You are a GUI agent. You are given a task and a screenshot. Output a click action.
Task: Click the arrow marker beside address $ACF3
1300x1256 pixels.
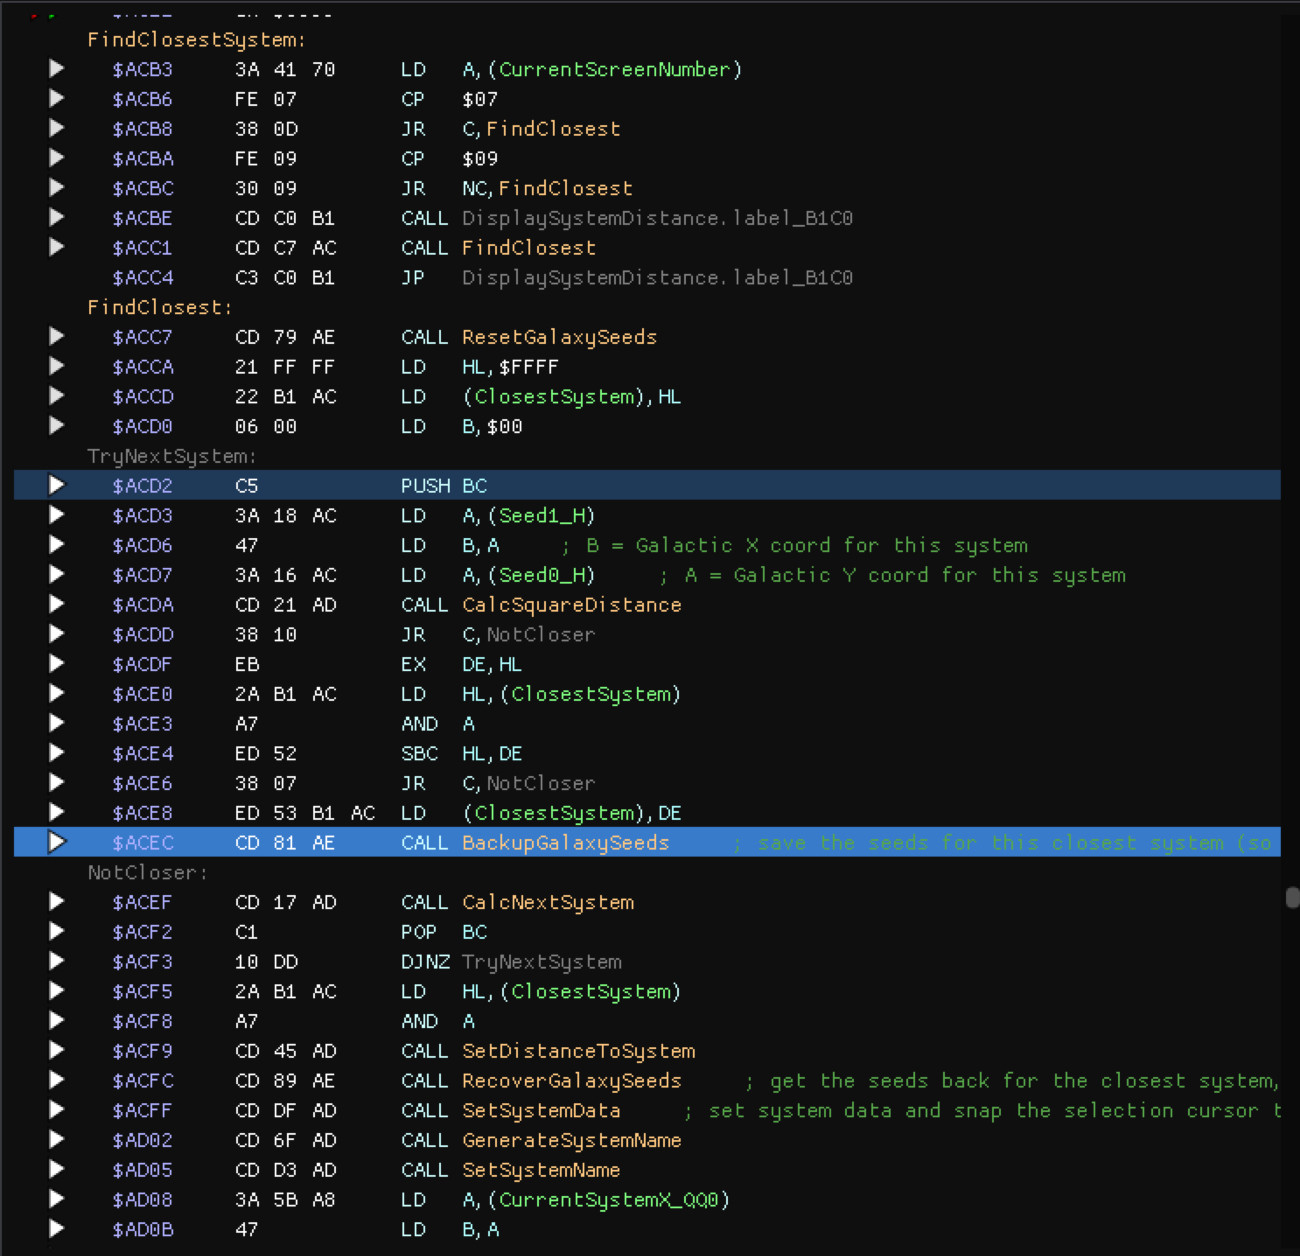point(57,961)
